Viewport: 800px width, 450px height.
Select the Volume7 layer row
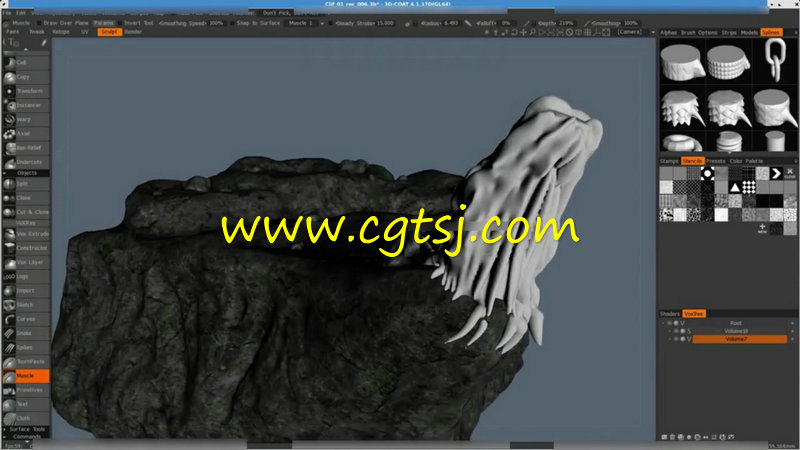(739, 339)
